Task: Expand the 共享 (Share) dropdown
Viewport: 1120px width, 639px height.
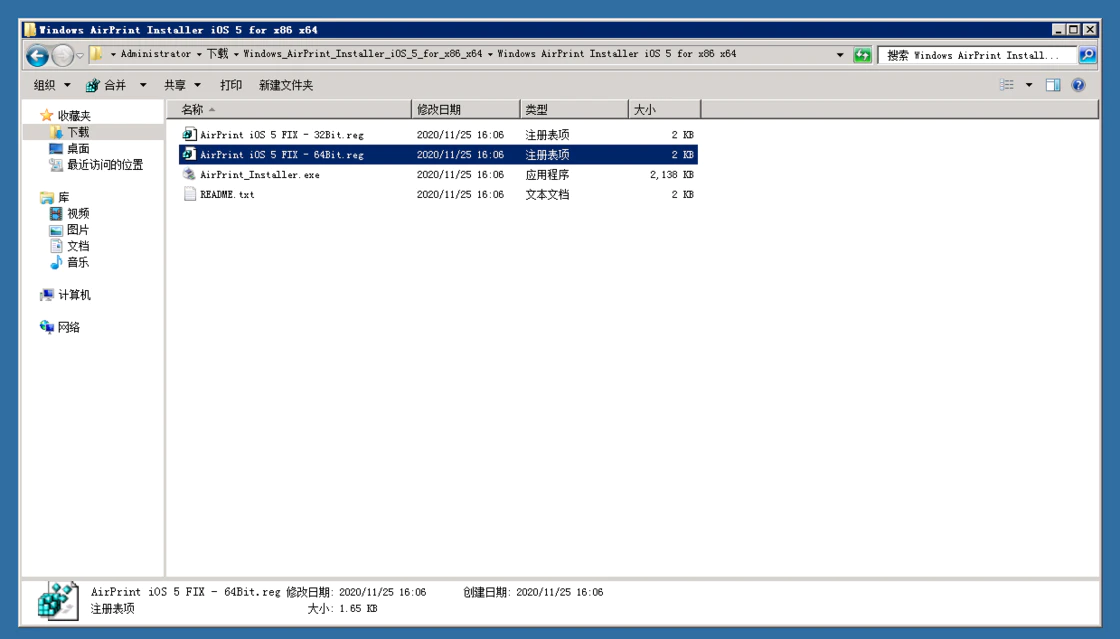Action: [182, 86]
